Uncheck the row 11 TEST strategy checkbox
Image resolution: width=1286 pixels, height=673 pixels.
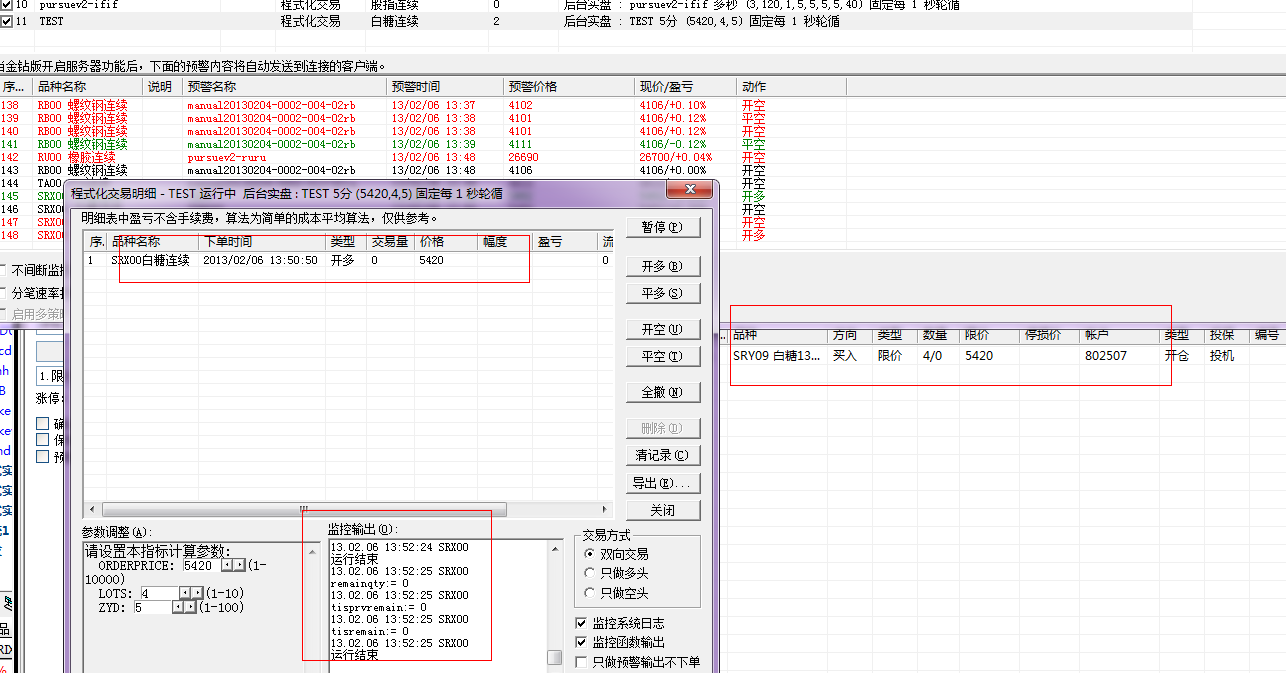[6, 21]
